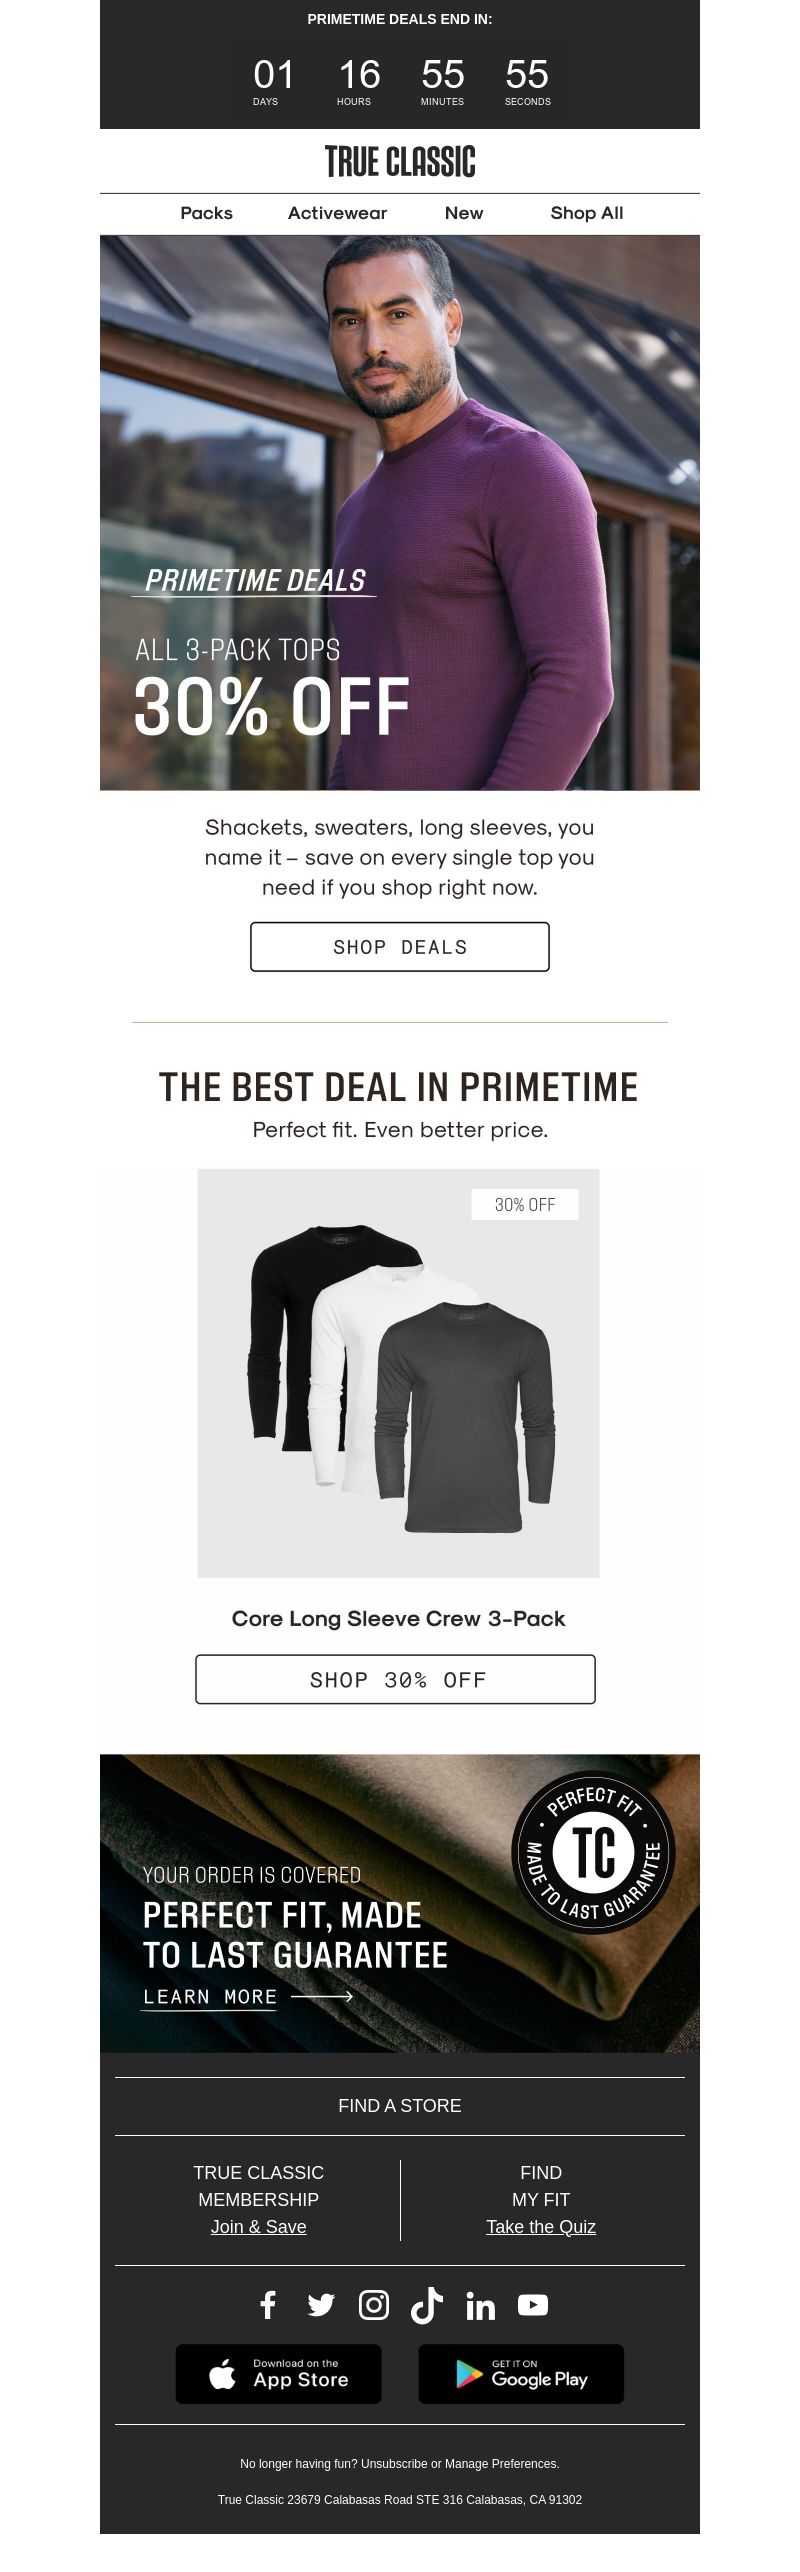Select Activewear in the navigation

click(337, 213)
